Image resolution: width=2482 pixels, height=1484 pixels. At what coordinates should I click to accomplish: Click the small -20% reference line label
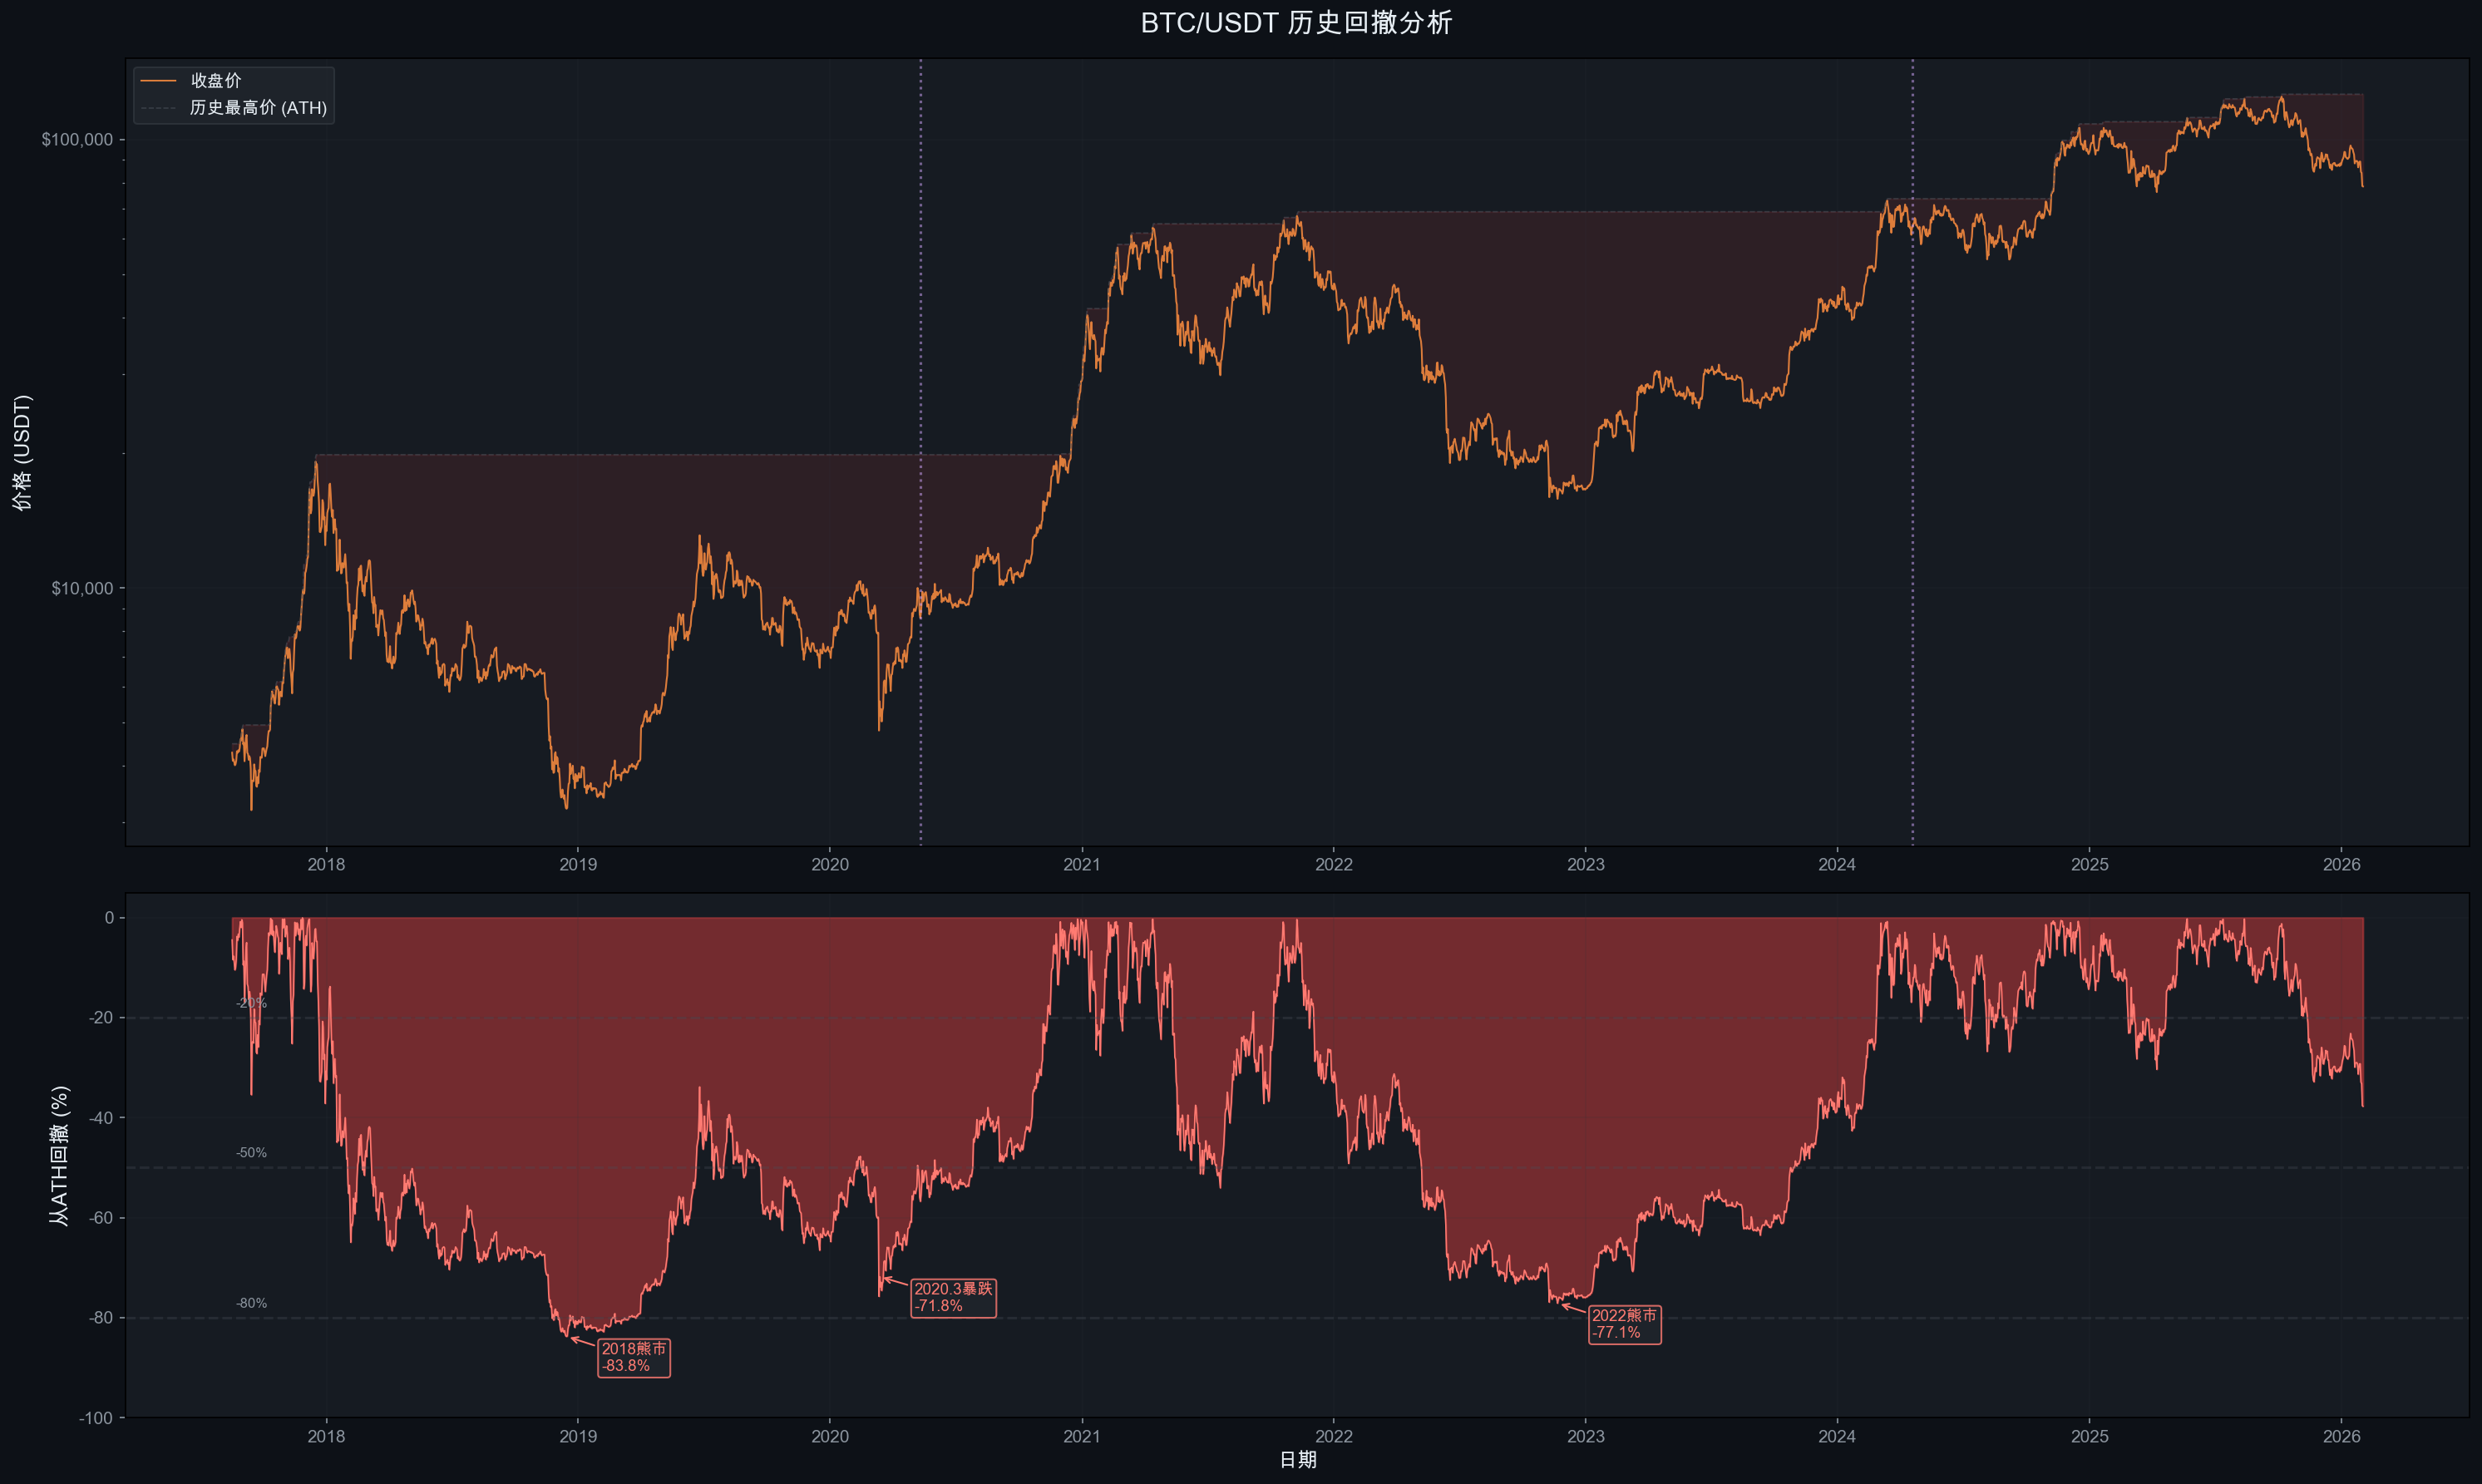coord(251,1003)
